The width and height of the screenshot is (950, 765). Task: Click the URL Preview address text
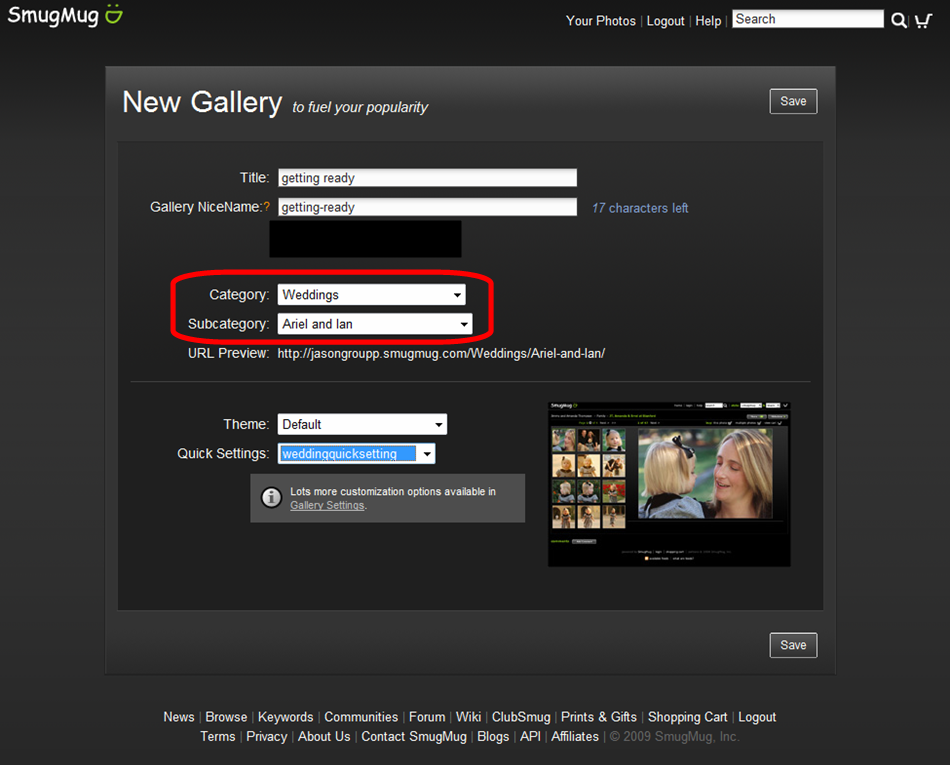coord(441,353)
